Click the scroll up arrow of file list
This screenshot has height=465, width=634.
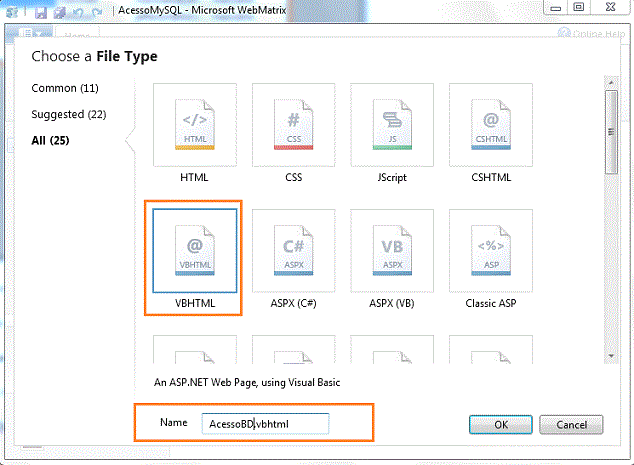coord(611,82)
